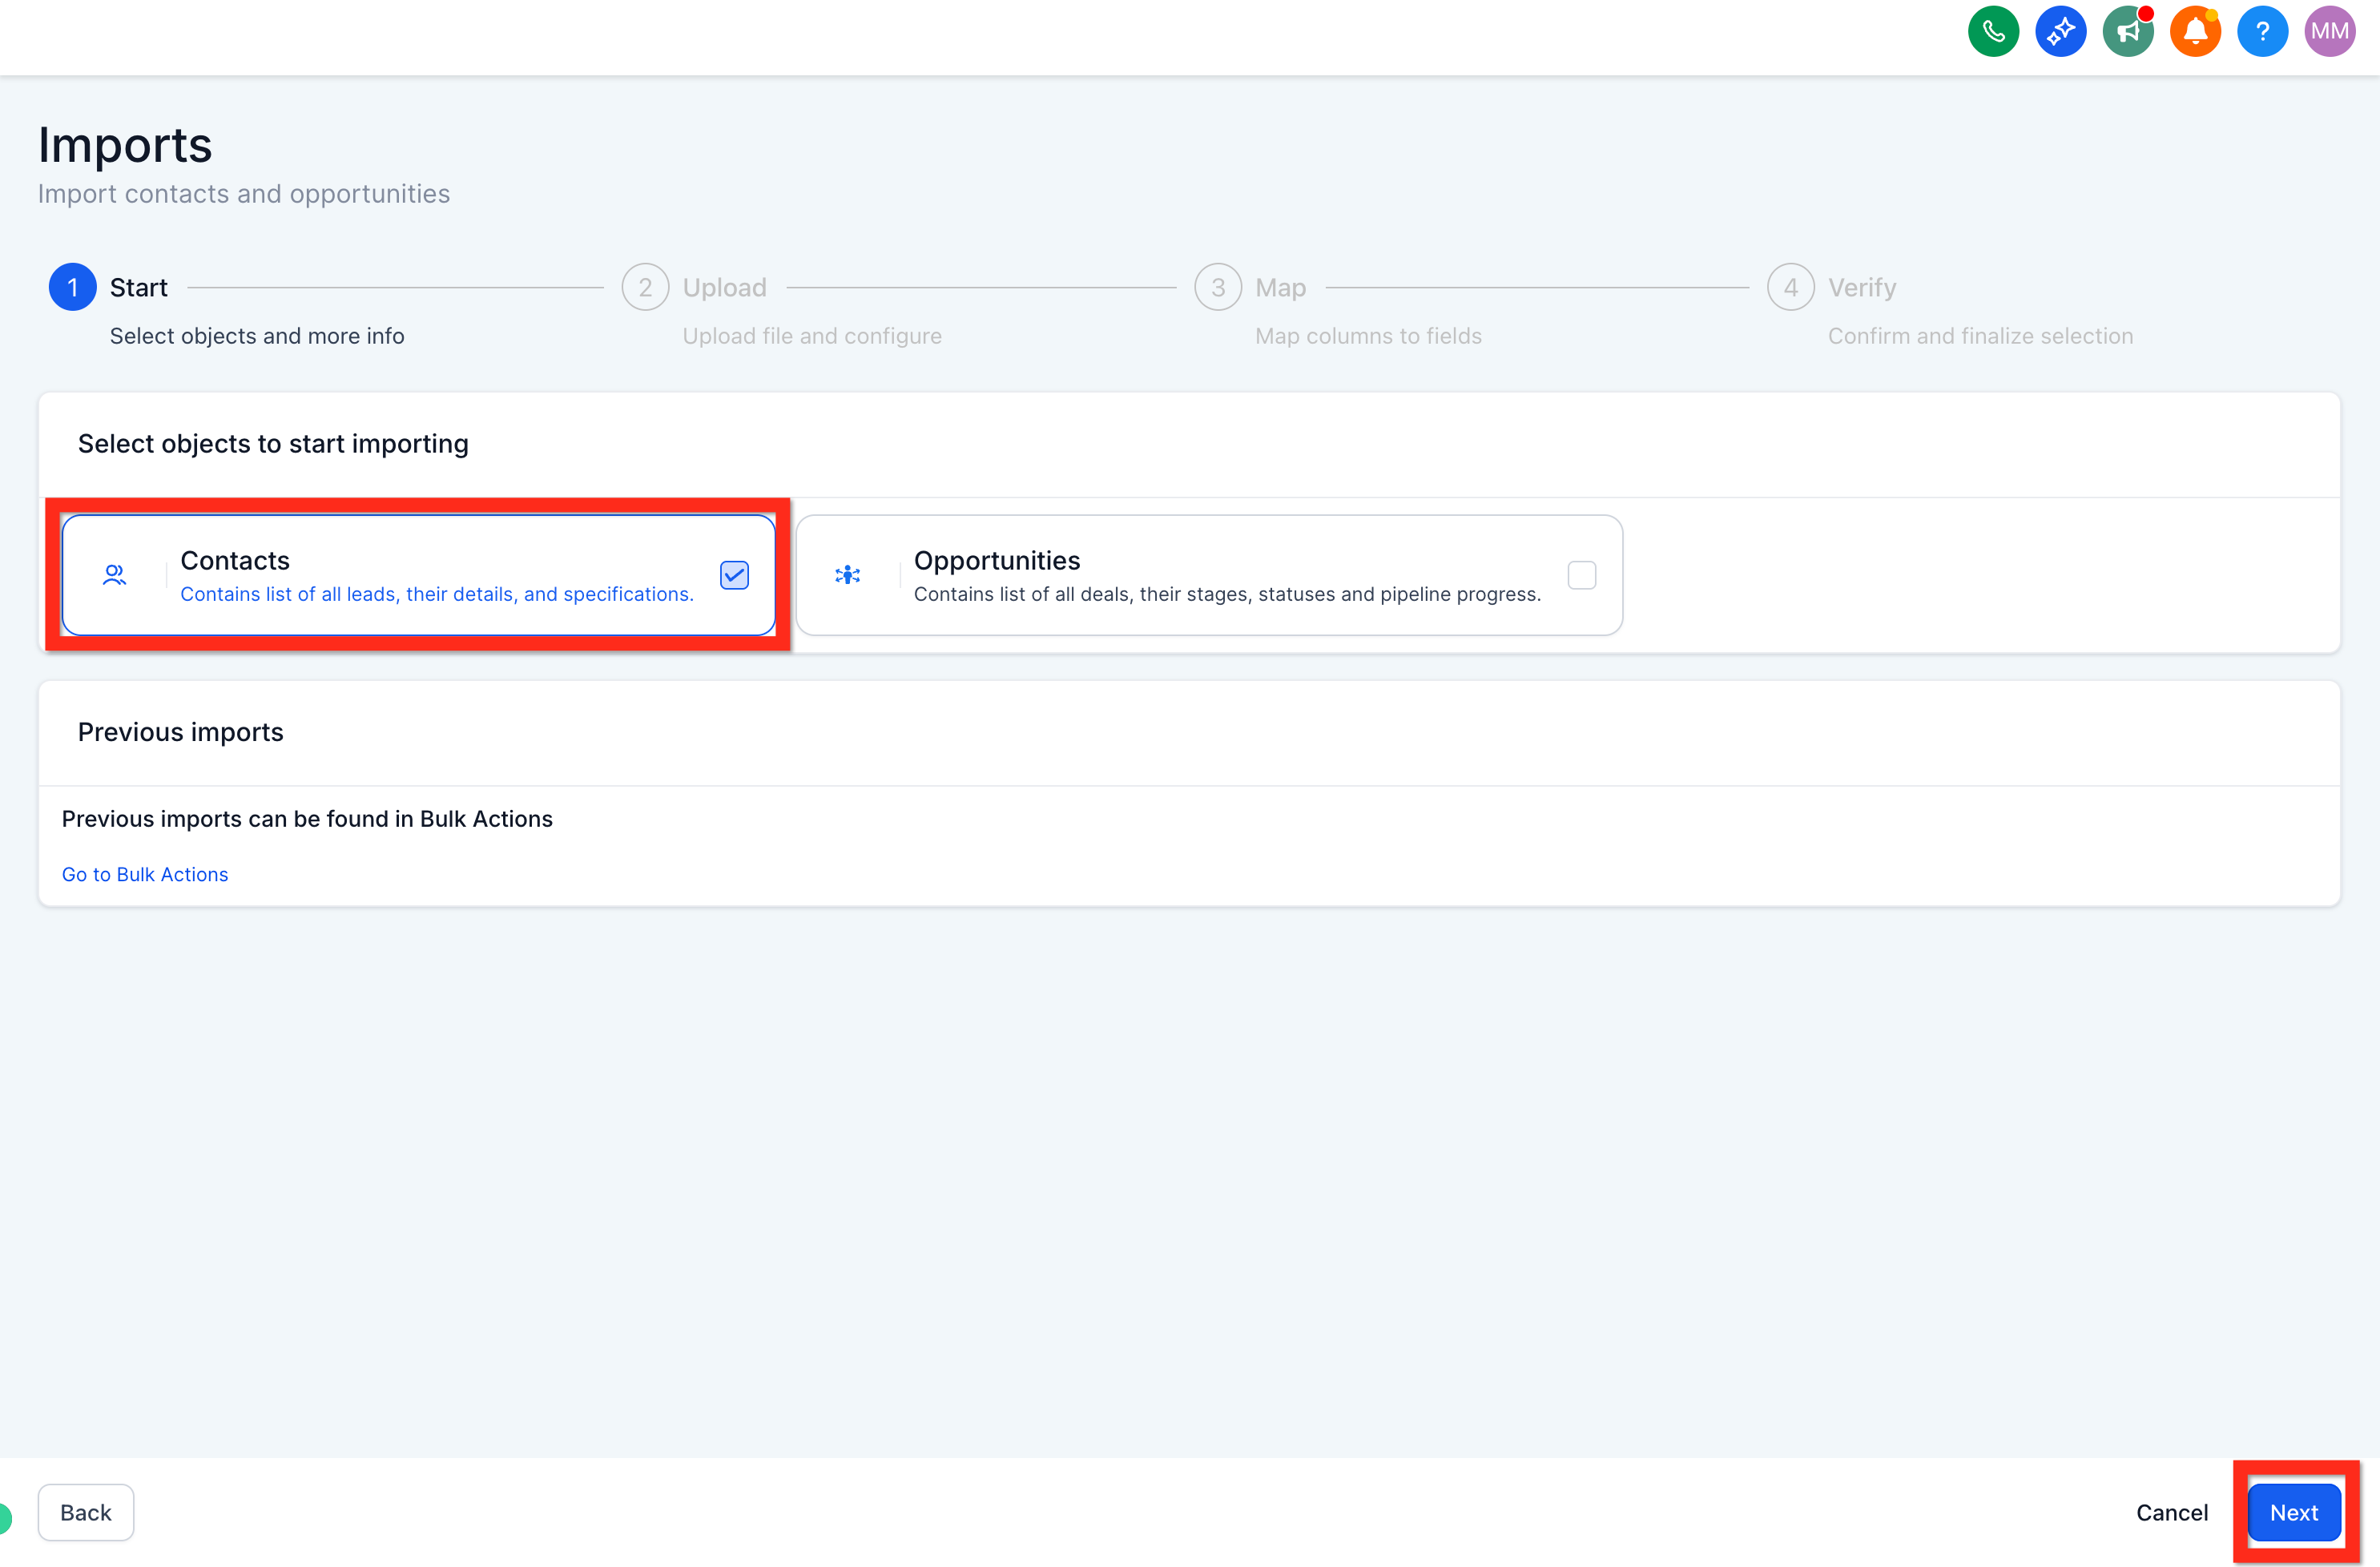
Task: Click 'Import contacts and opportunities' subtitle
Action: click(244, 194)
